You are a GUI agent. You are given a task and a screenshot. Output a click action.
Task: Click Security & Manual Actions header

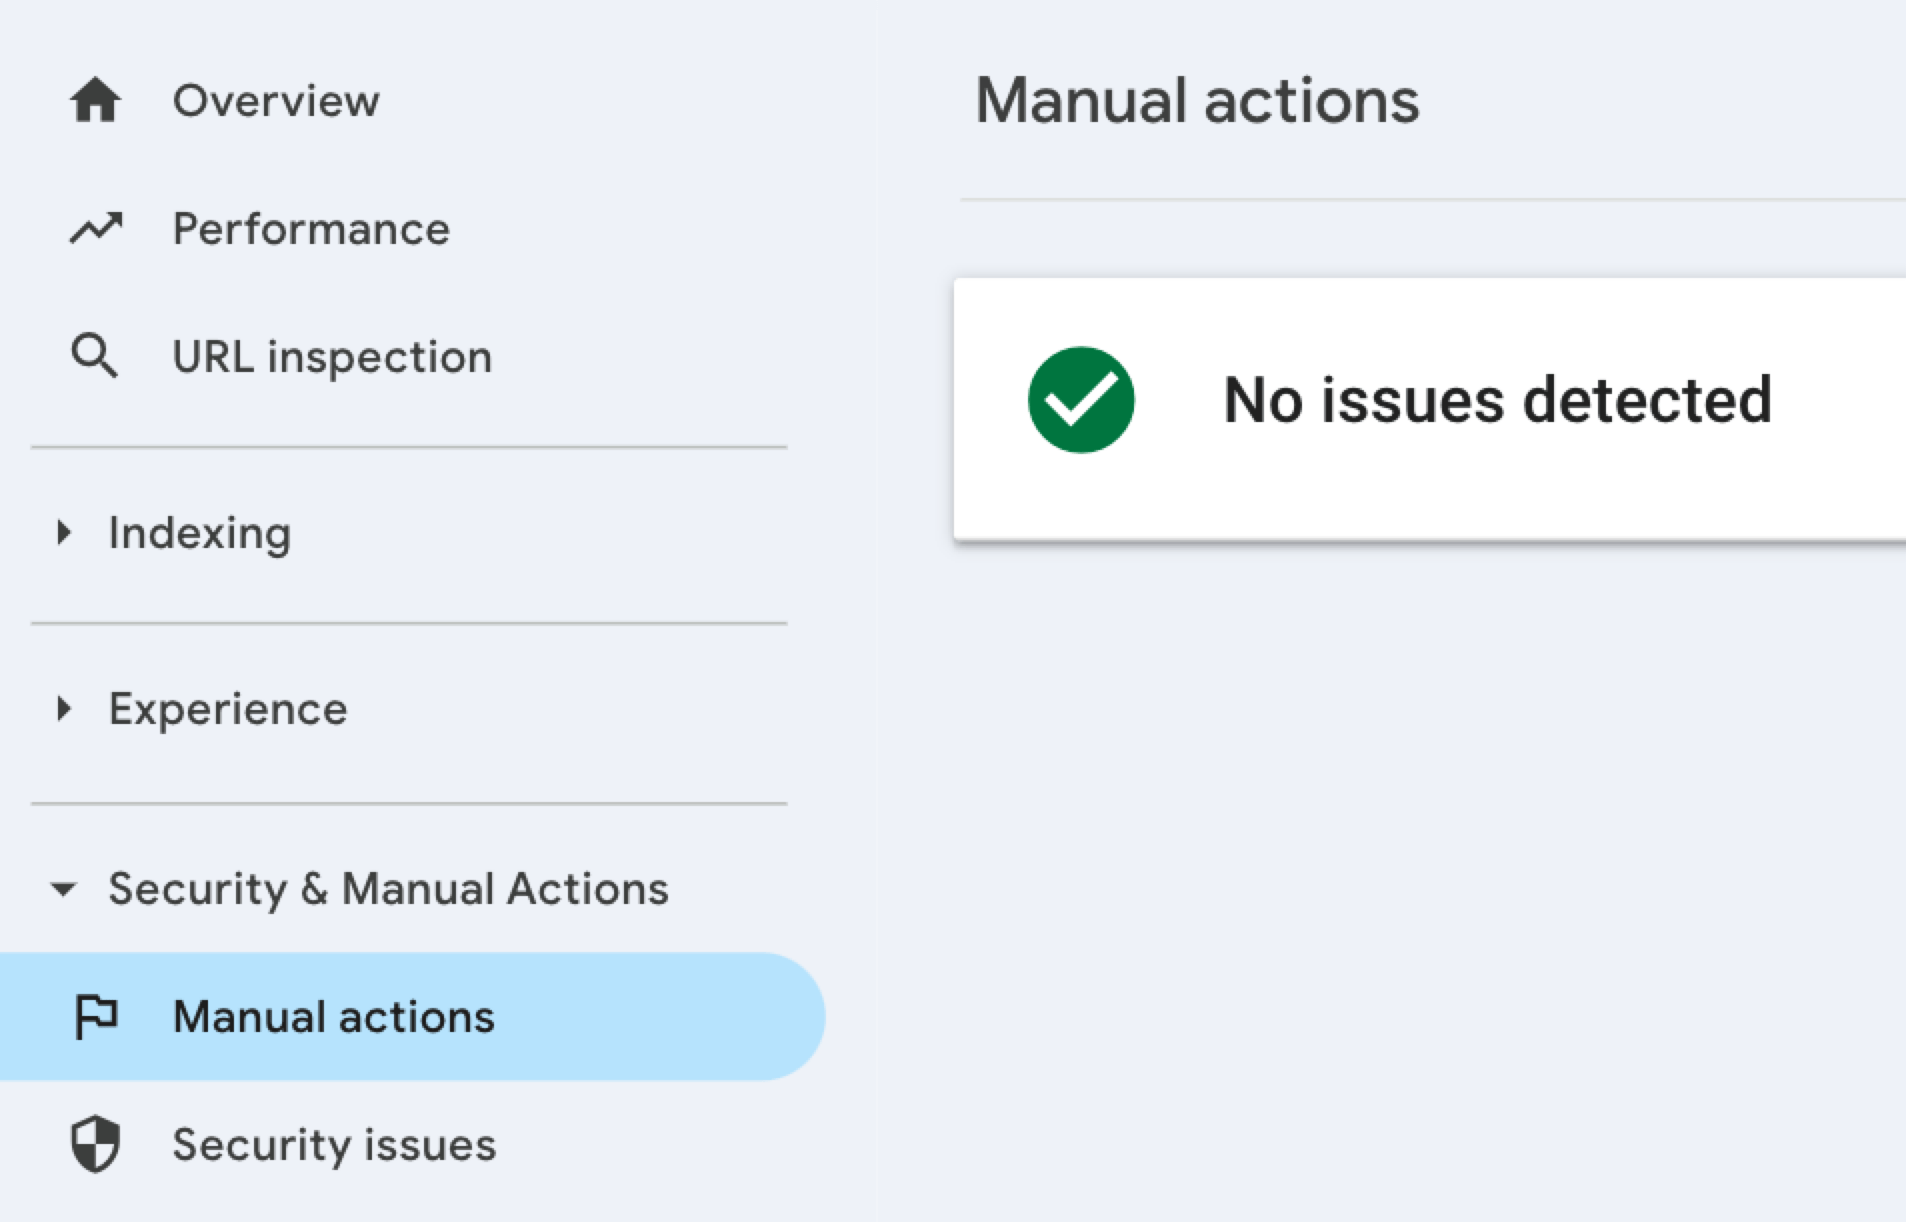[x=389, y=888]
